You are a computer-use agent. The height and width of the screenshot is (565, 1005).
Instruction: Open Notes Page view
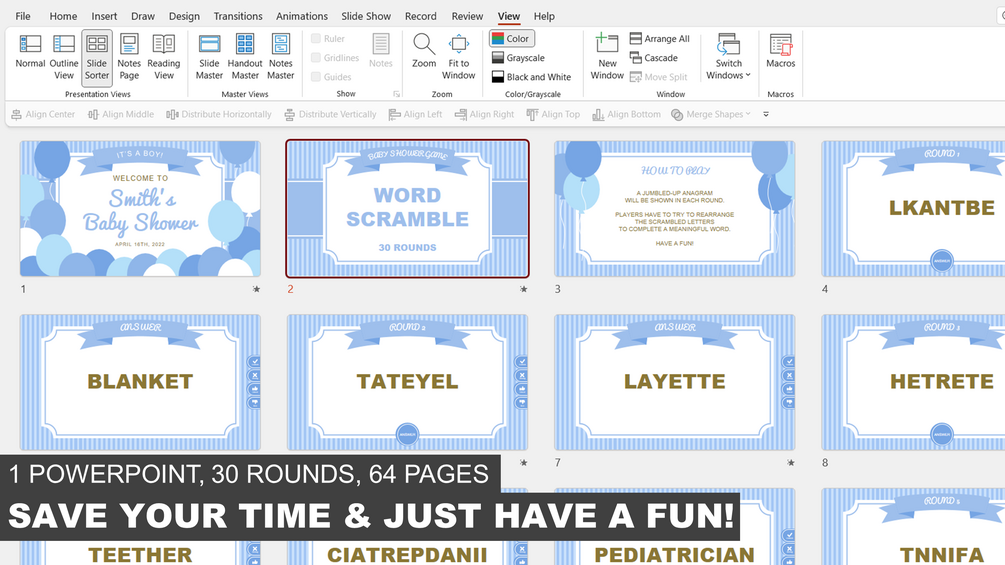129,56
